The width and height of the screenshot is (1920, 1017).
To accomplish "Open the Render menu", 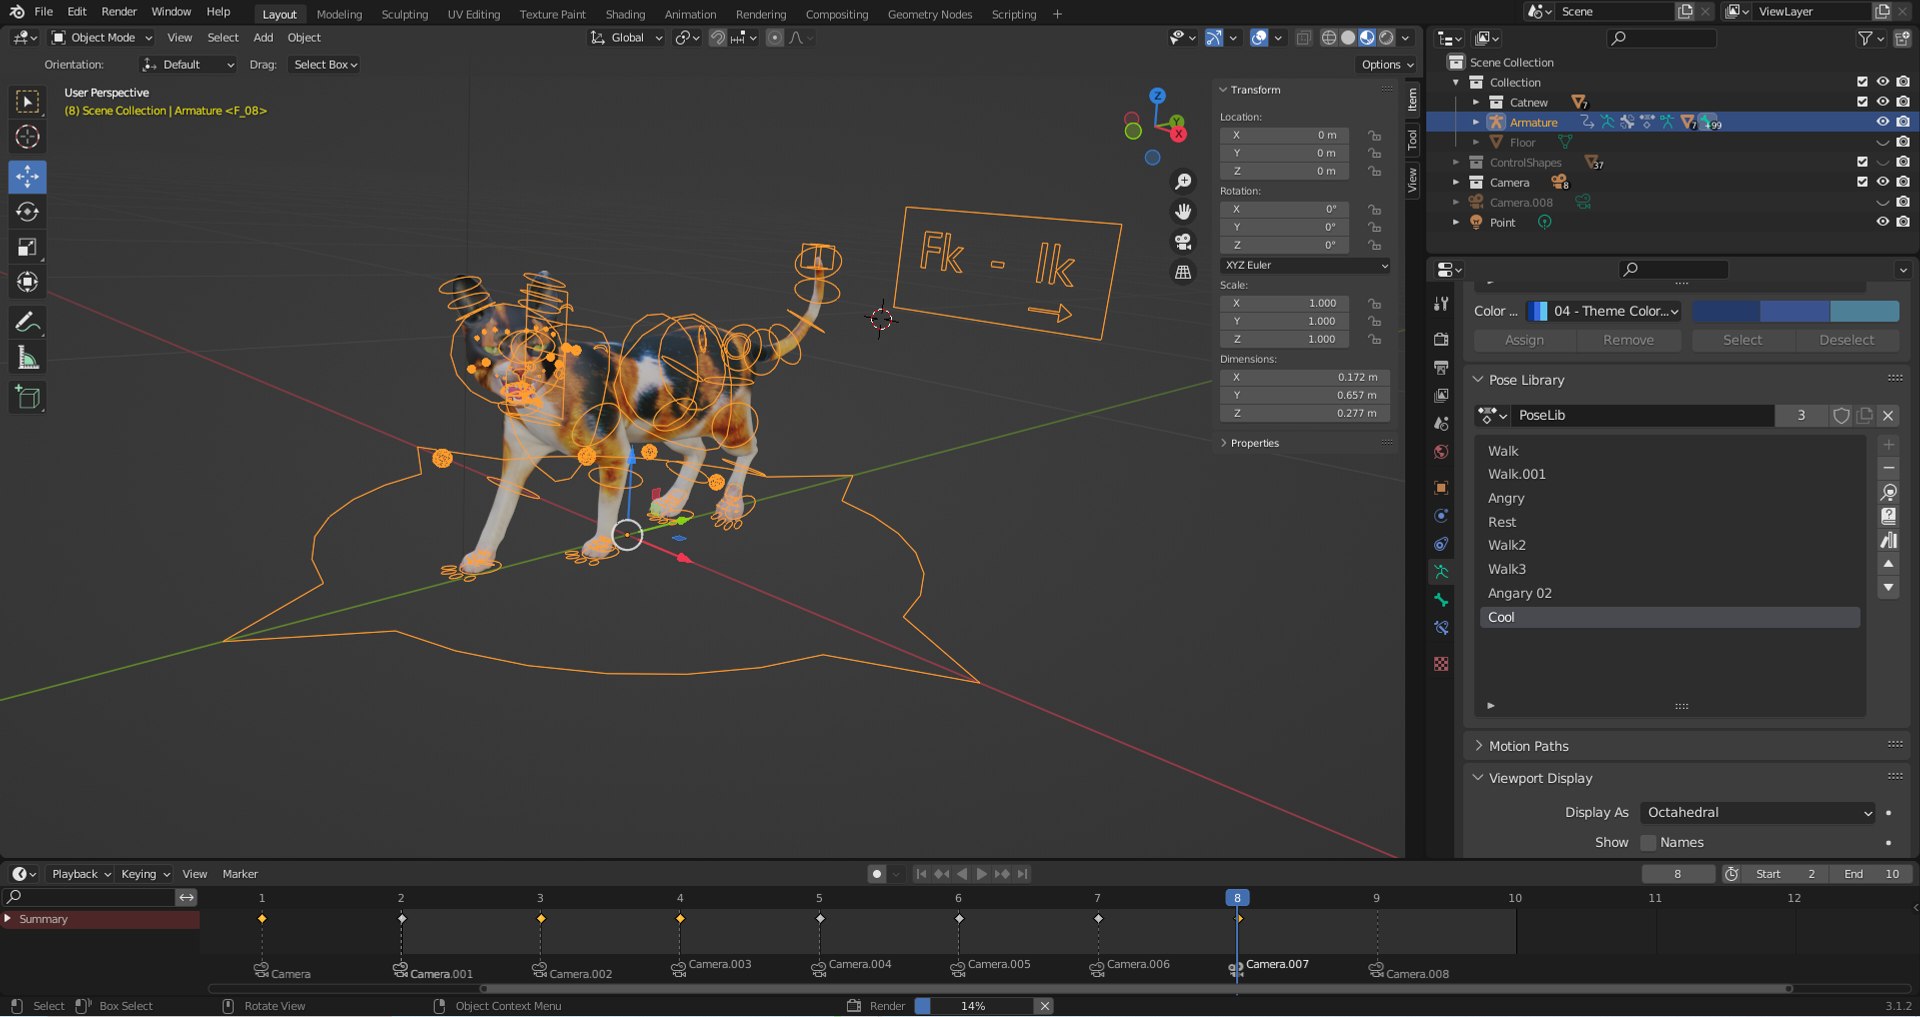I will (x=119, y=12).
